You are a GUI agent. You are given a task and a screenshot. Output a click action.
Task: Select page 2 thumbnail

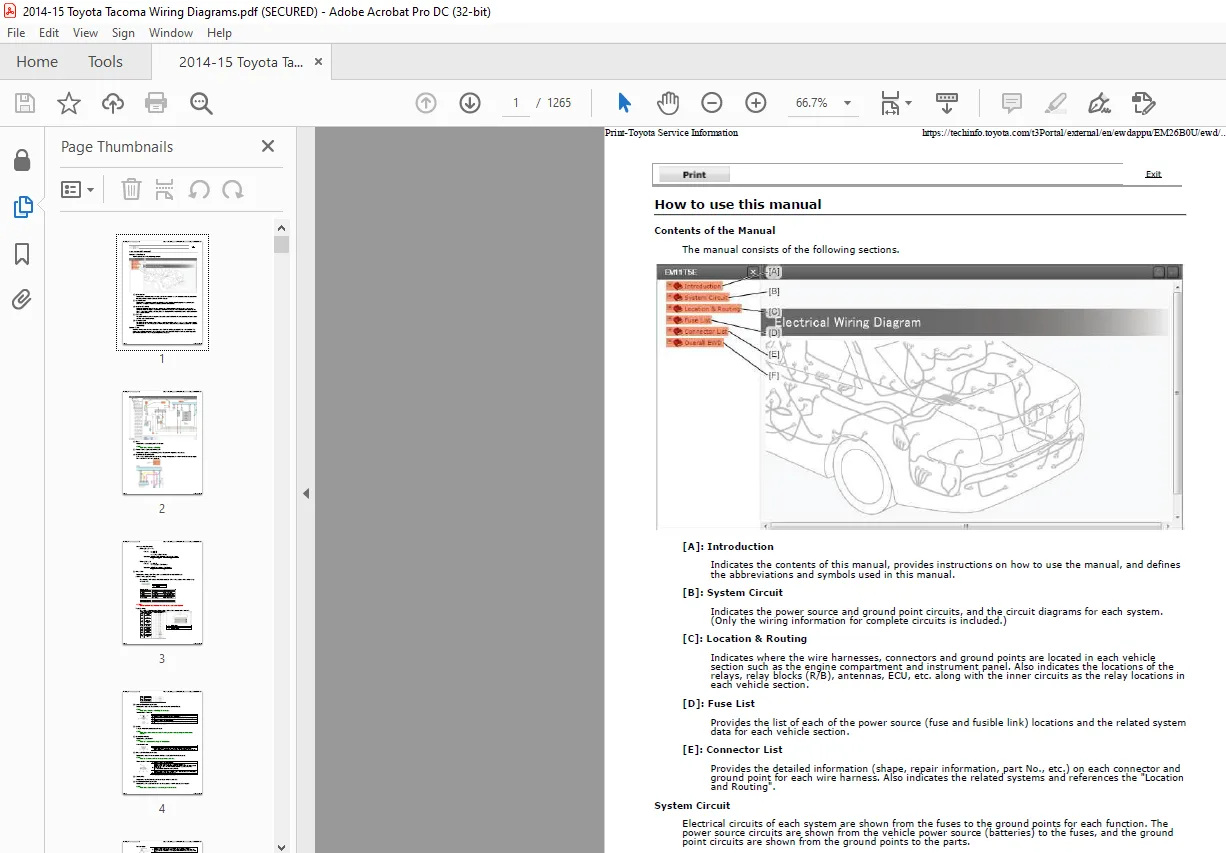pyautogui.click(x=162, y=443)
